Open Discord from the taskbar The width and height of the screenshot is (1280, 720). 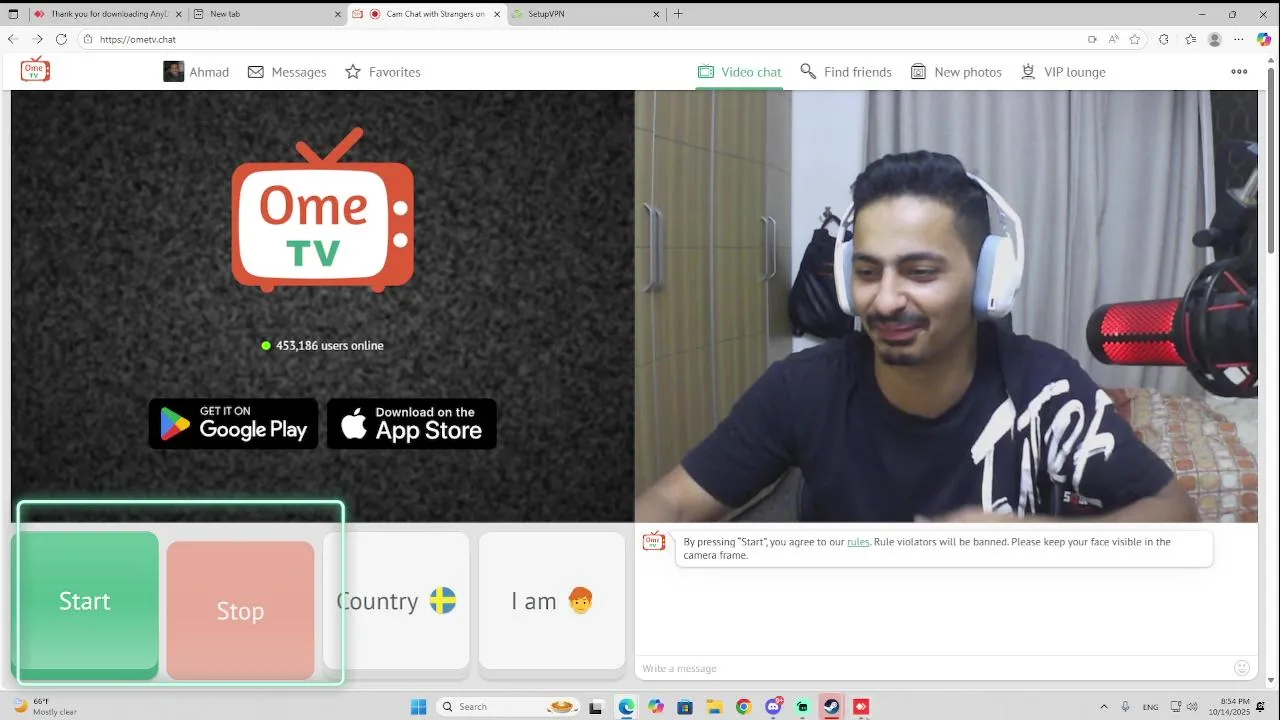coord(773,706)
